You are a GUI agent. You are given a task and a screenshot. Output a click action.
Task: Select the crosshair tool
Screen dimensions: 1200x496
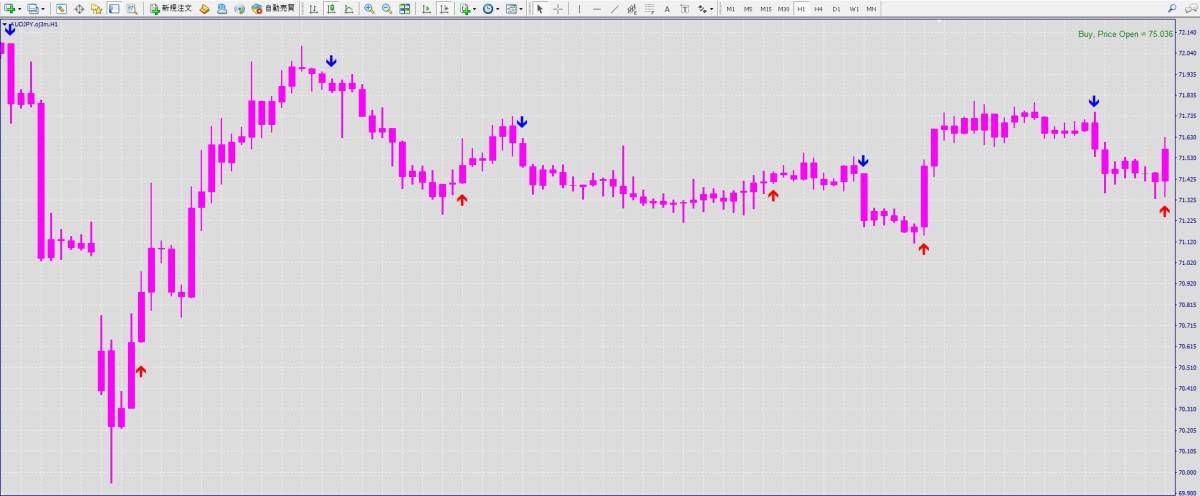558,9
